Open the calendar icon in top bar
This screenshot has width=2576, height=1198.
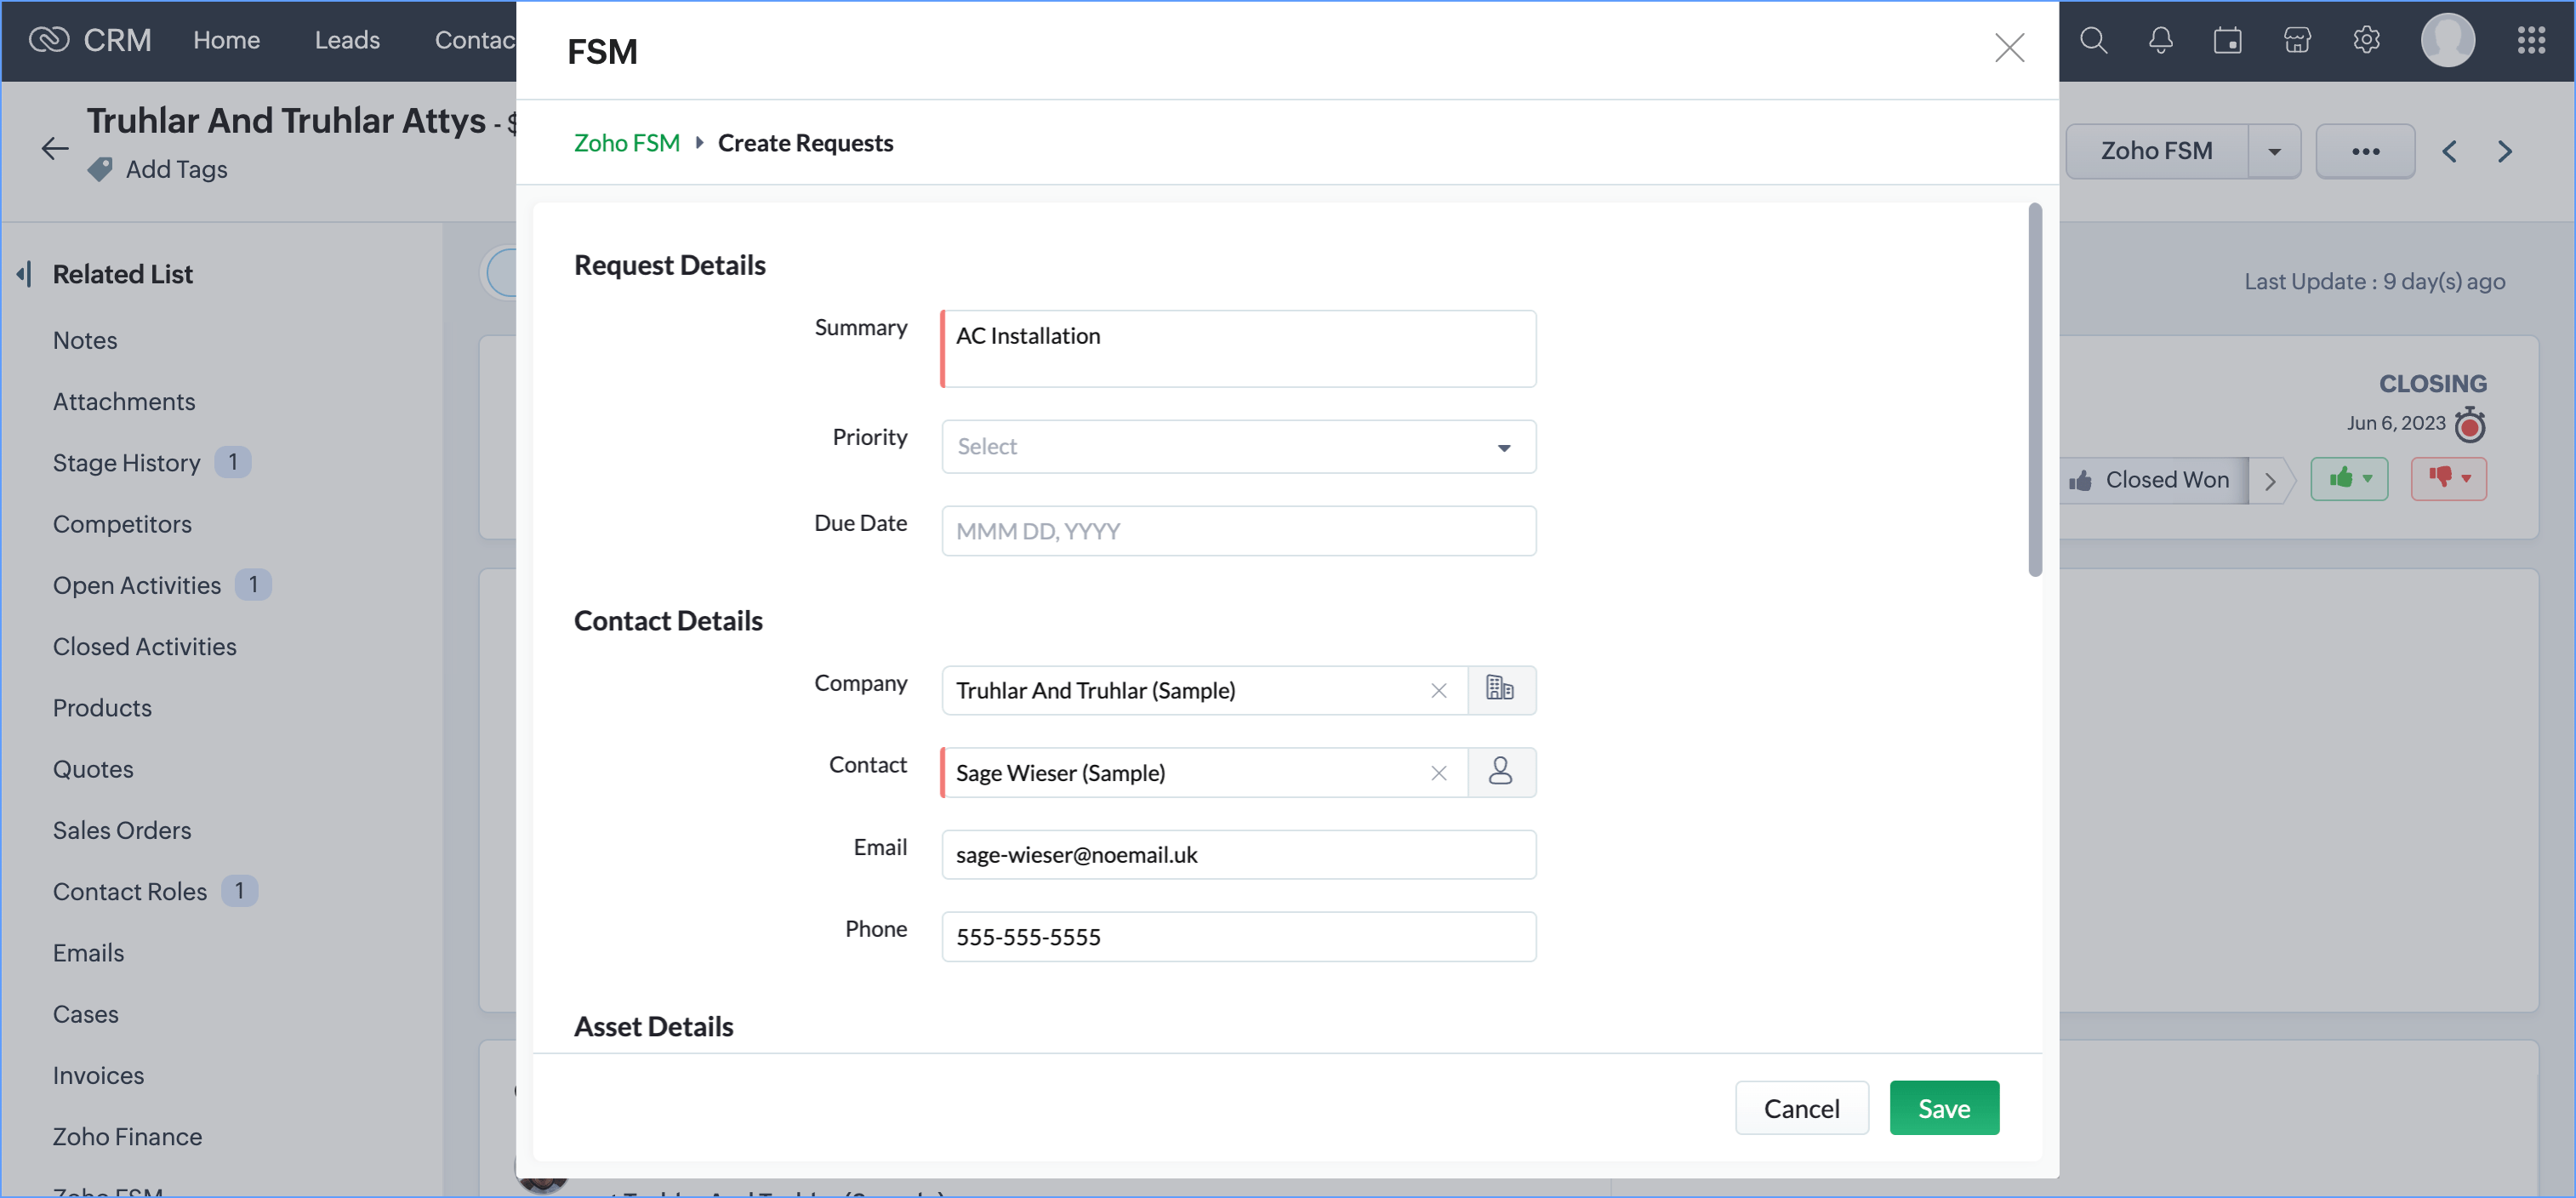tap(2227, 40)
